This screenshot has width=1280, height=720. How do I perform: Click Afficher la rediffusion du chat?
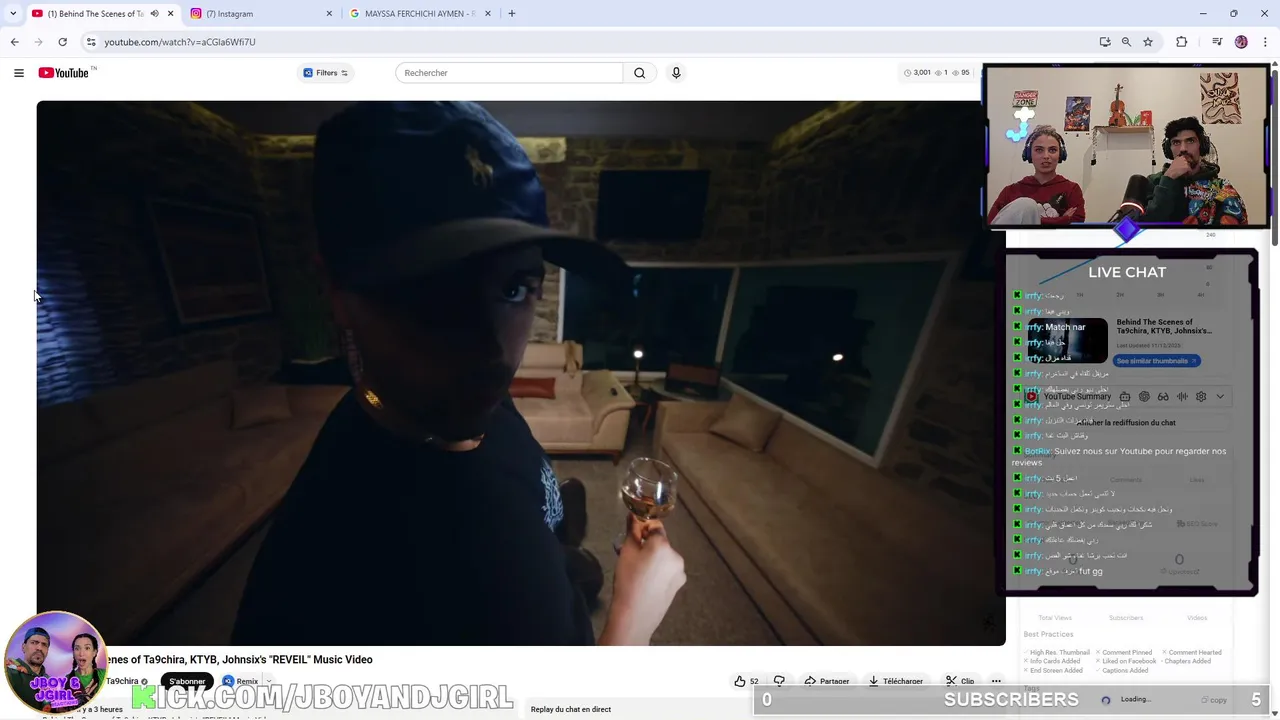[x=1126, y=423]
